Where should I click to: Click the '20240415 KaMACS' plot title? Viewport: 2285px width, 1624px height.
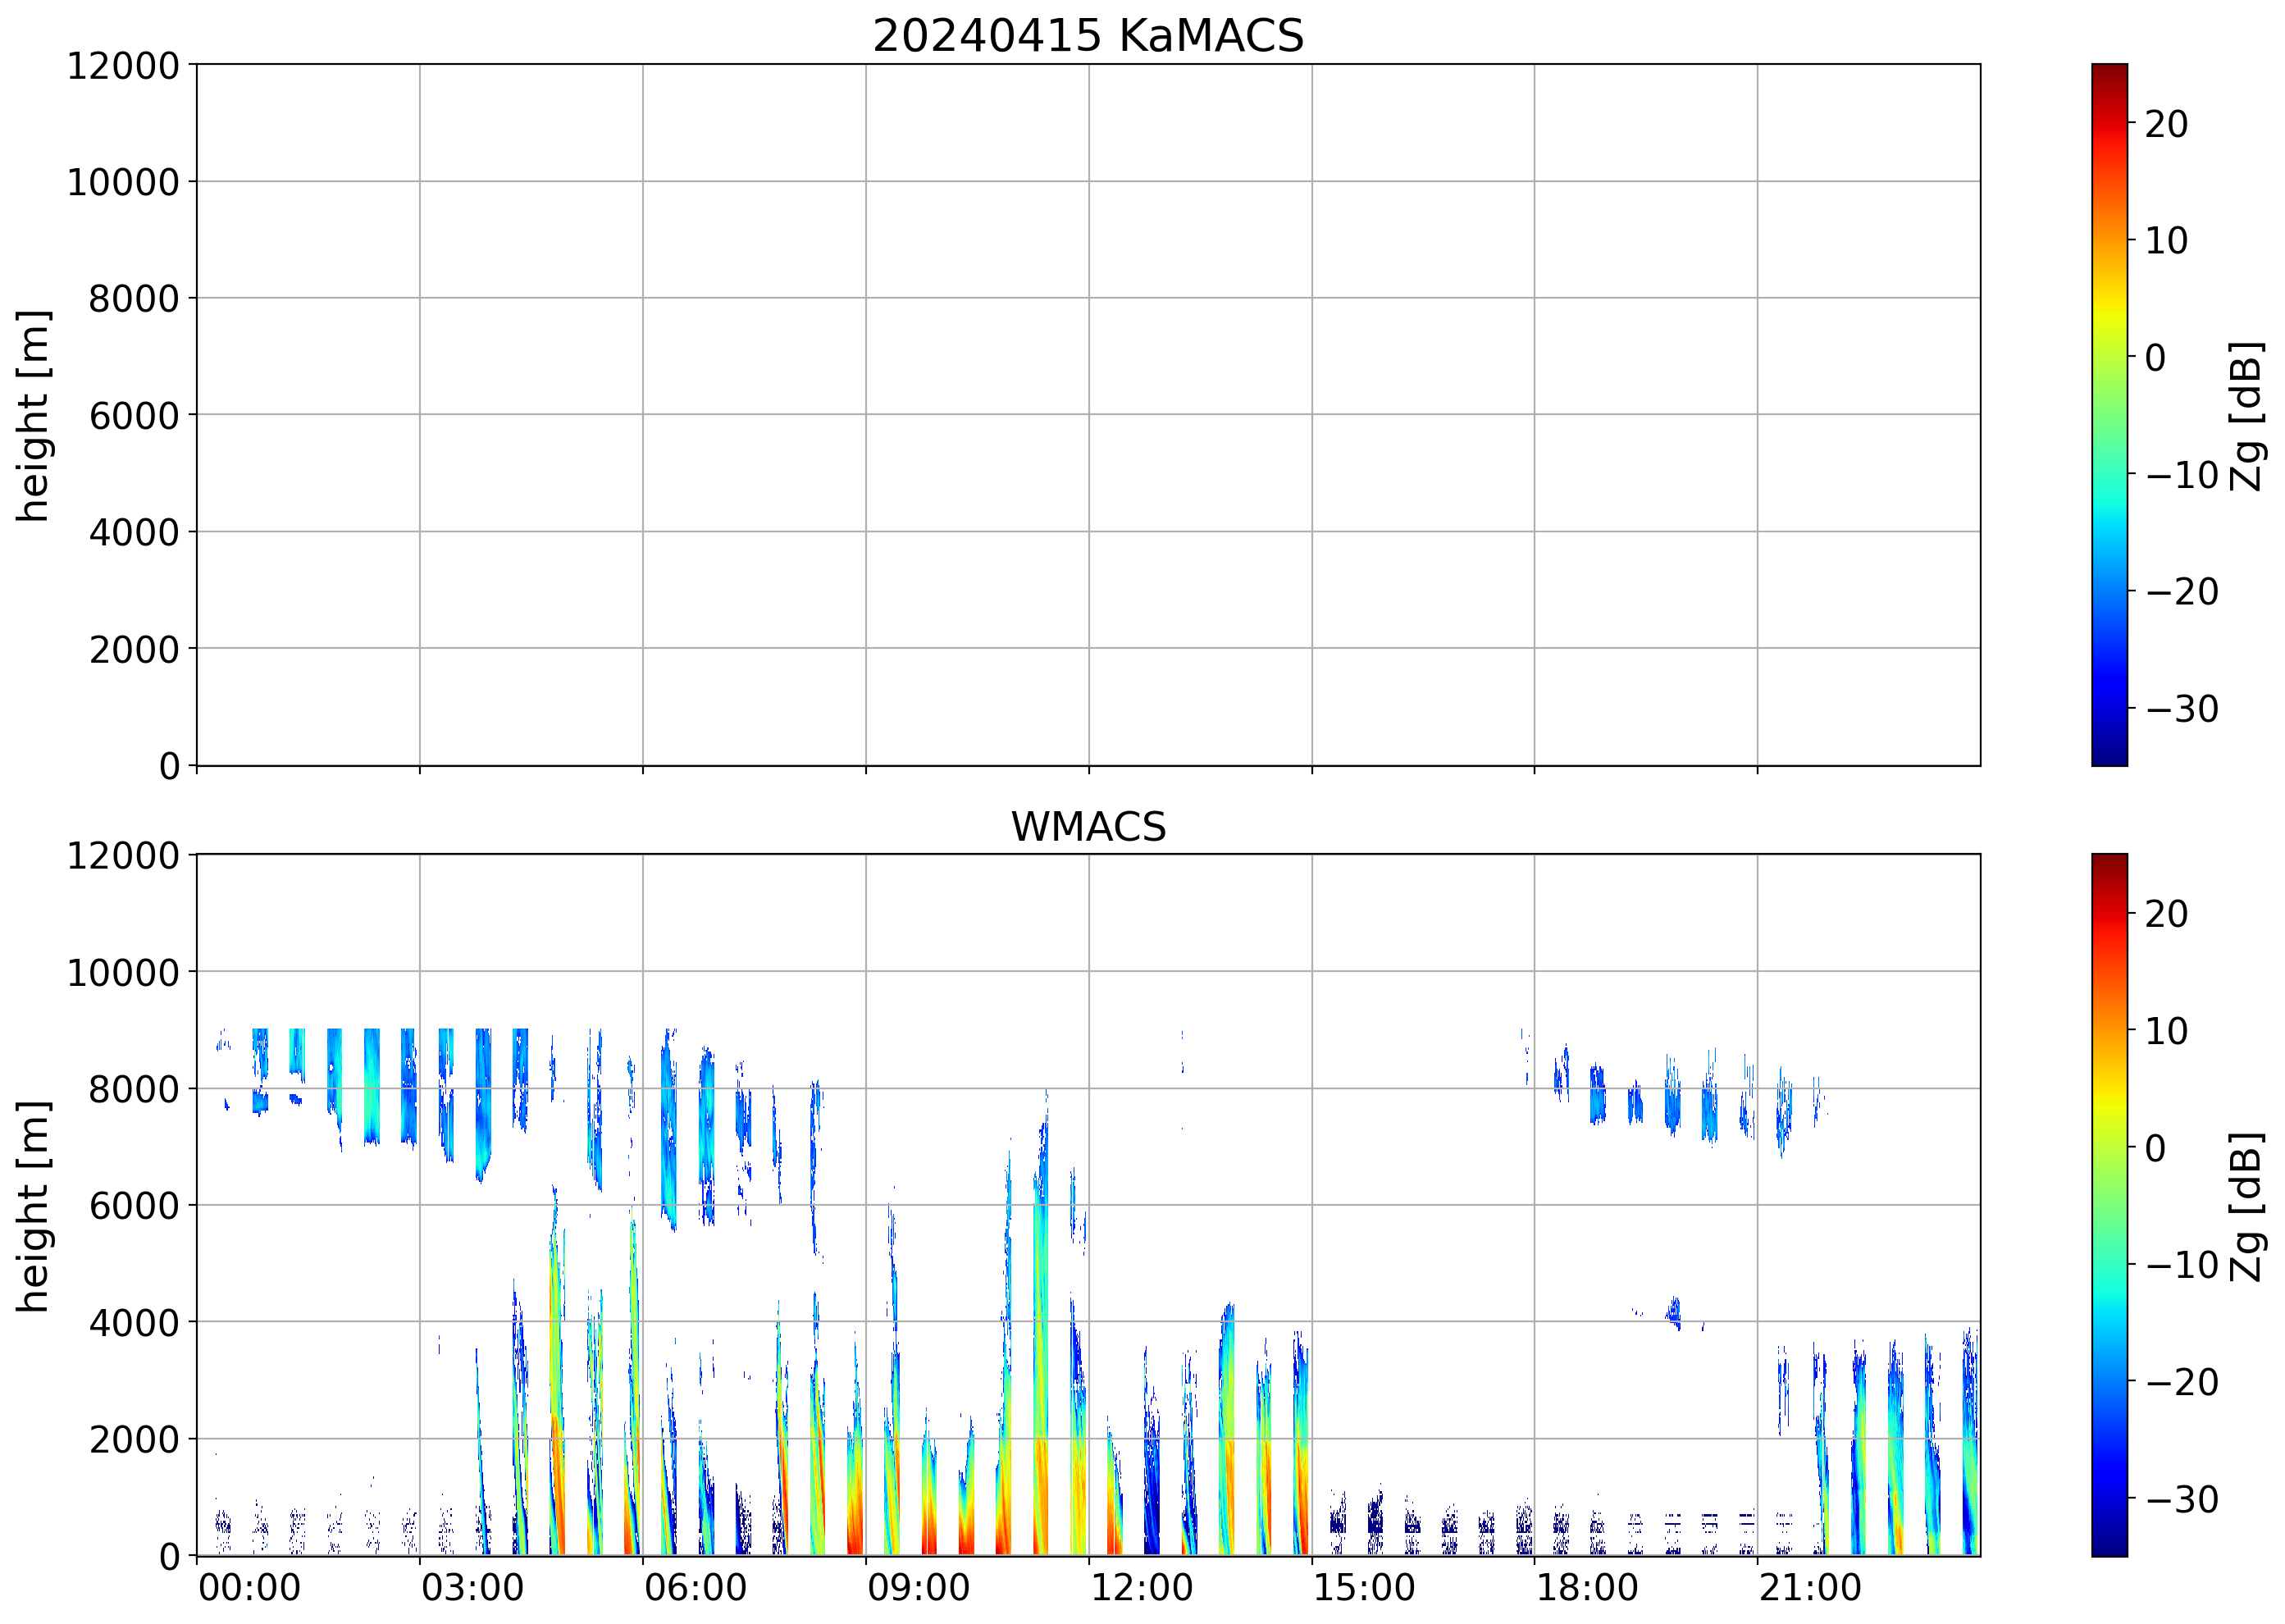coord(1088,36)
